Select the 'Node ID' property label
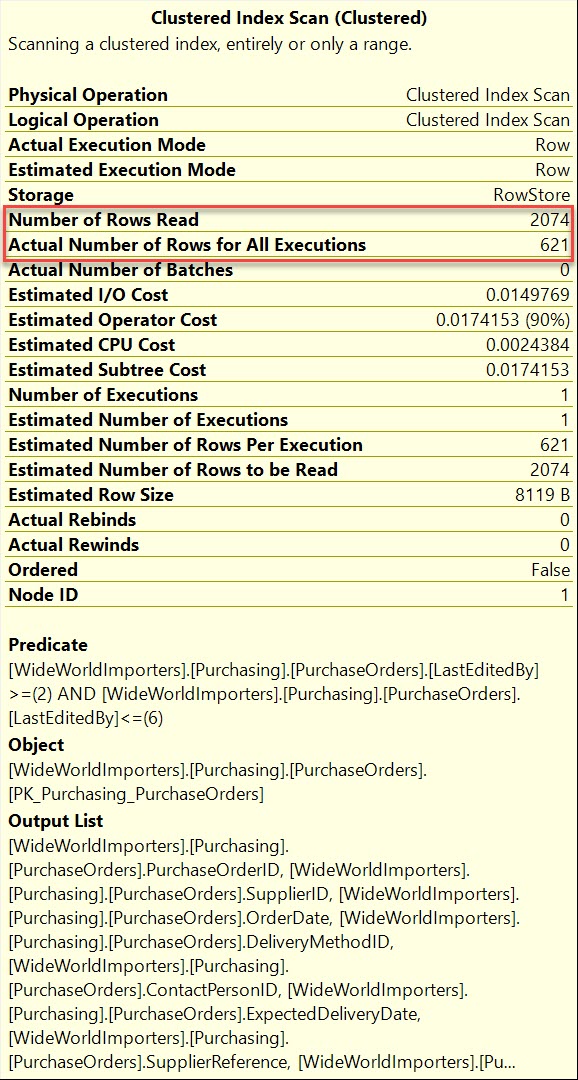Image resolution: width=578 pixels, height=1080 pixels. 43,594
